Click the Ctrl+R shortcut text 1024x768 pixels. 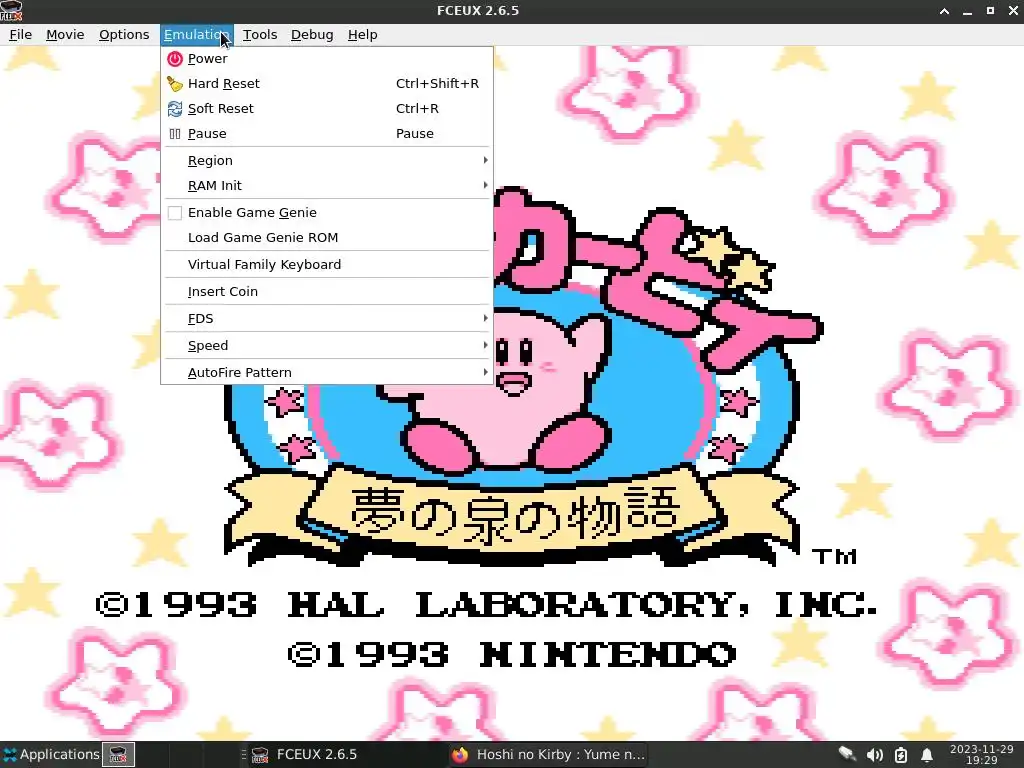click(x=417, y=108)
